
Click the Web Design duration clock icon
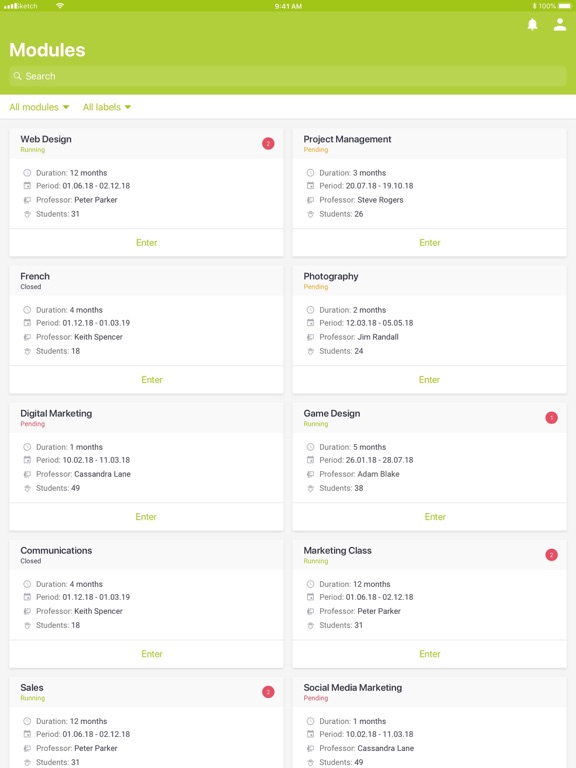[27, 173]
